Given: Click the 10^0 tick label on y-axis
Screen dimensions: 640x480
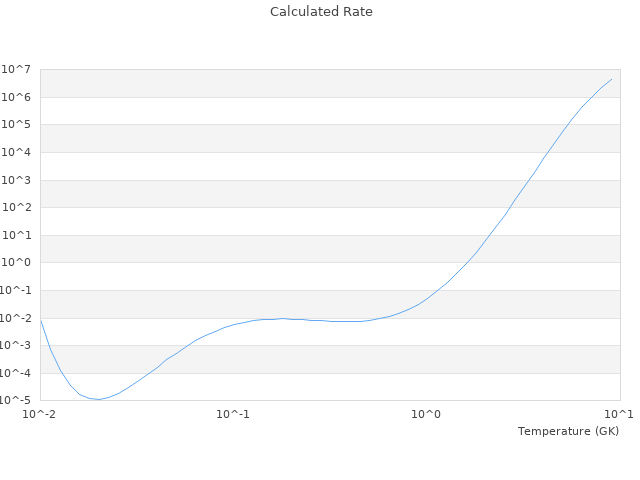Looking at the screenshot, I should pyautogui.click(x=17, y=263).
